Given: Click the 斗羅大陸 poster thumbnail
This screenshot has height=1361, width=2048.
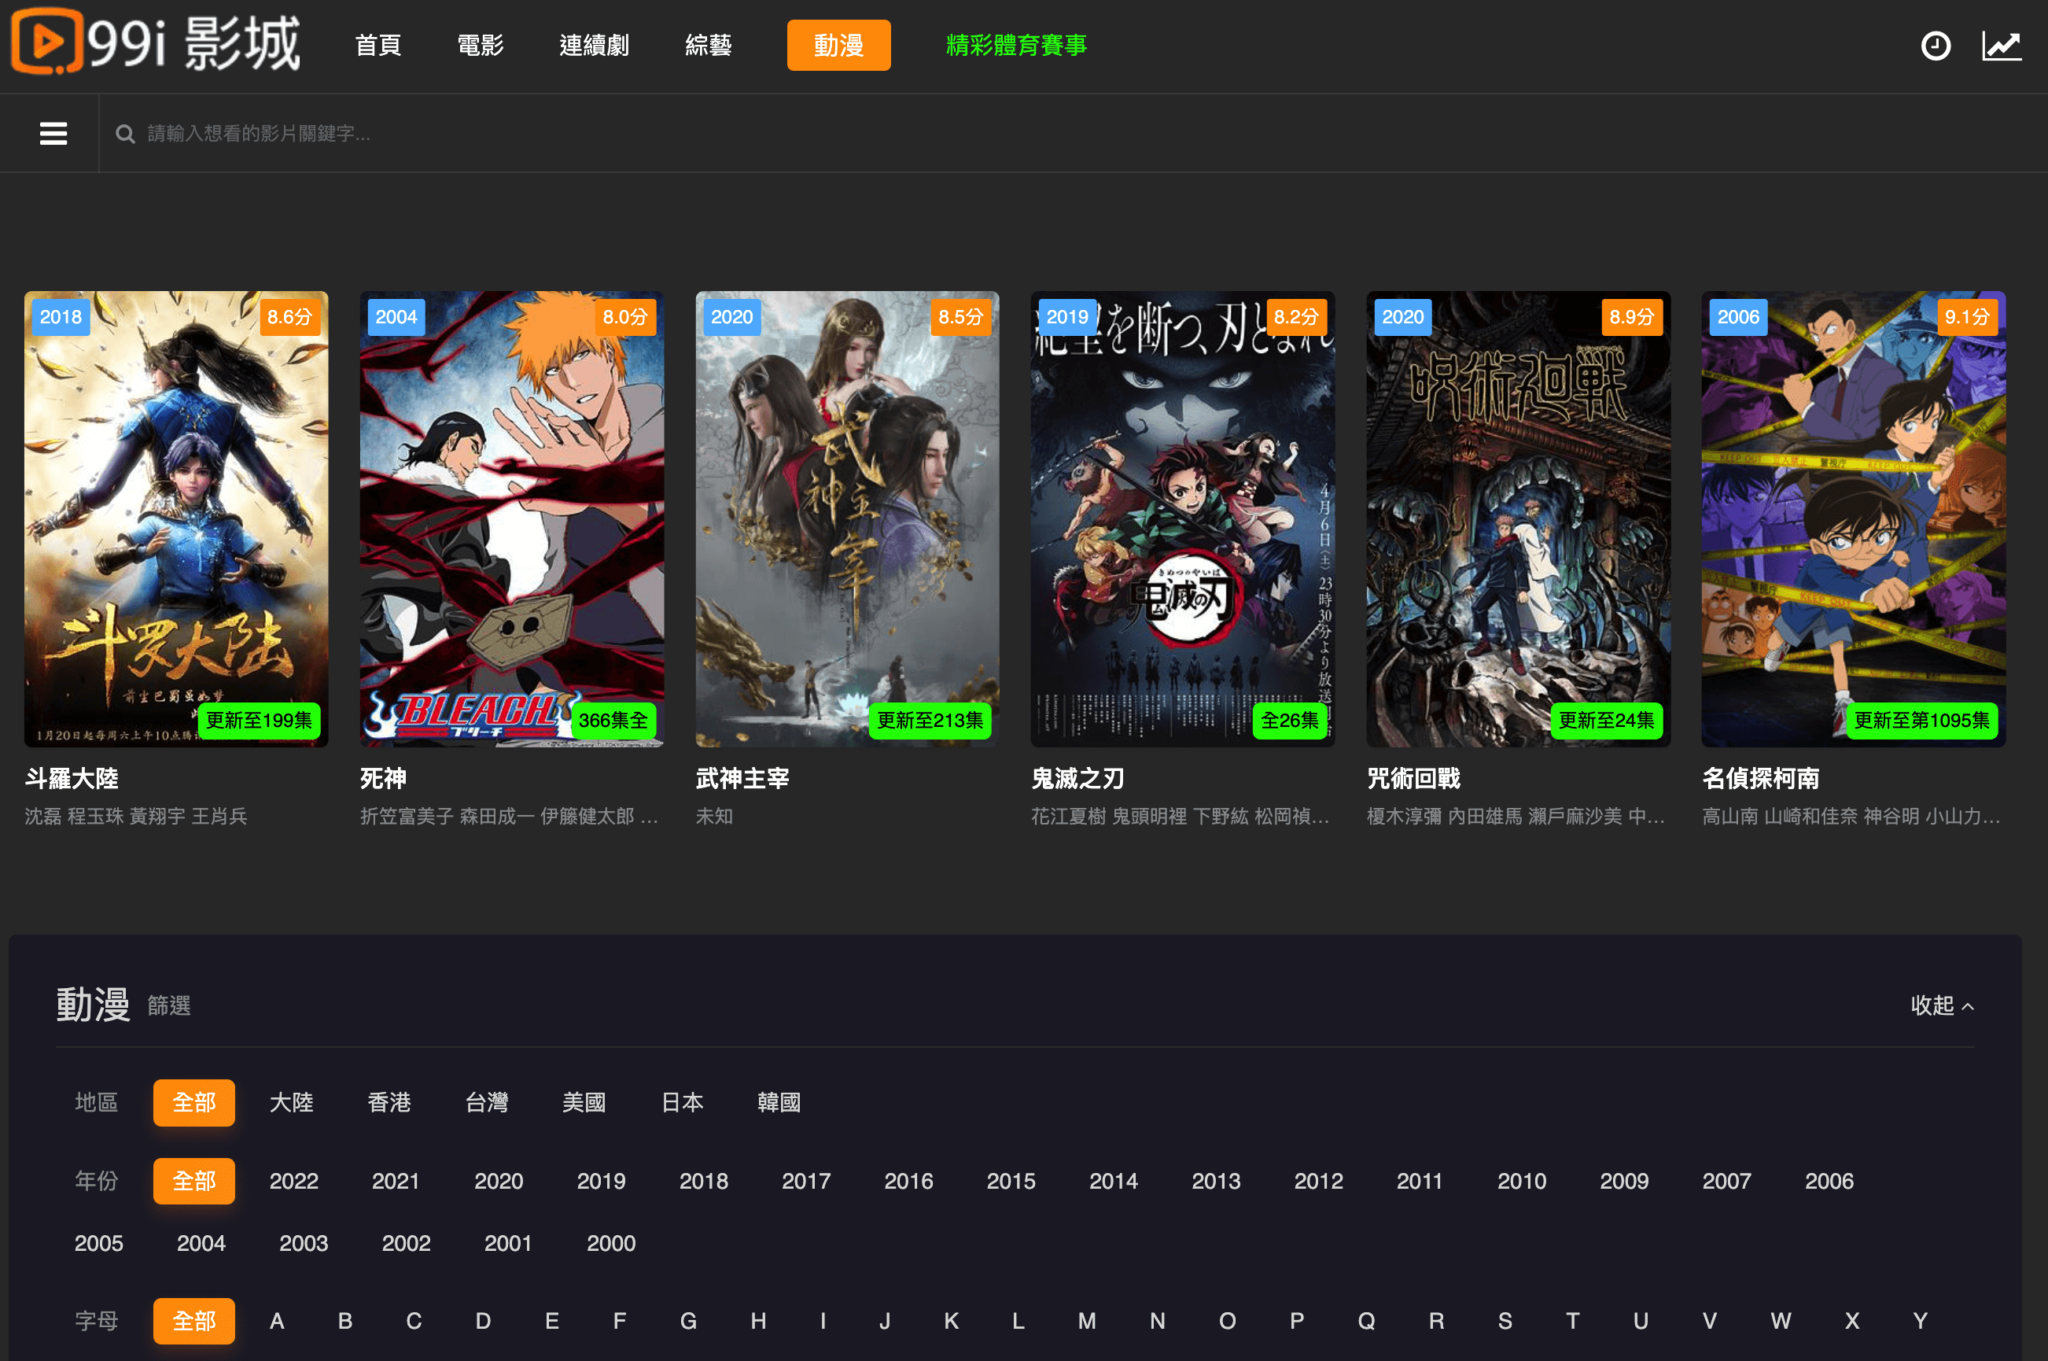Looking at the screenshot, I should pos(176,518).
